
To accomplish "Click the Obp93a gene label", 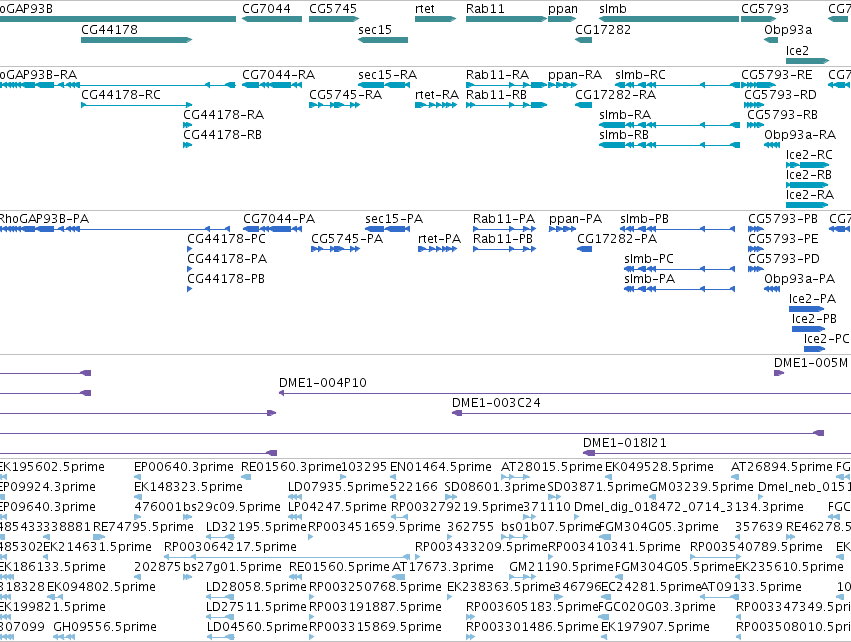I will point(788,30).
